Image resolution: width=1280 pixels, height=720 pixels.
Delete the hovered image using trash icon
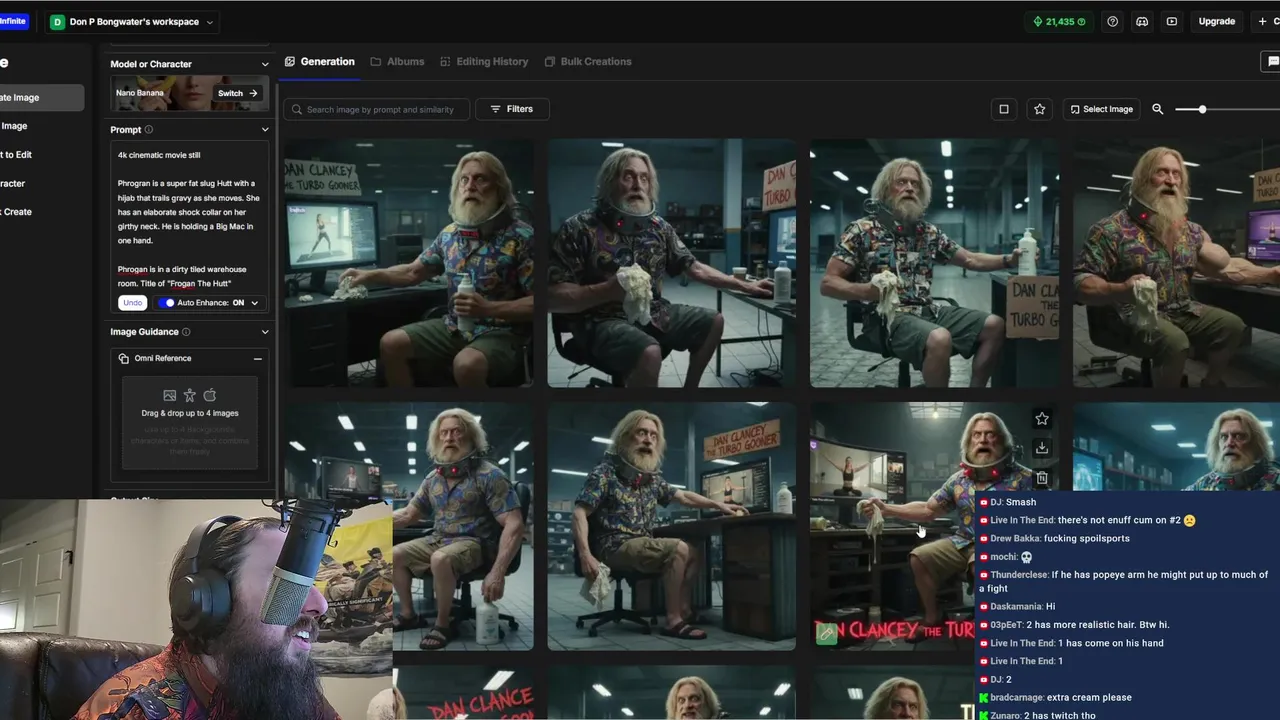click(x=1042, y=478)
